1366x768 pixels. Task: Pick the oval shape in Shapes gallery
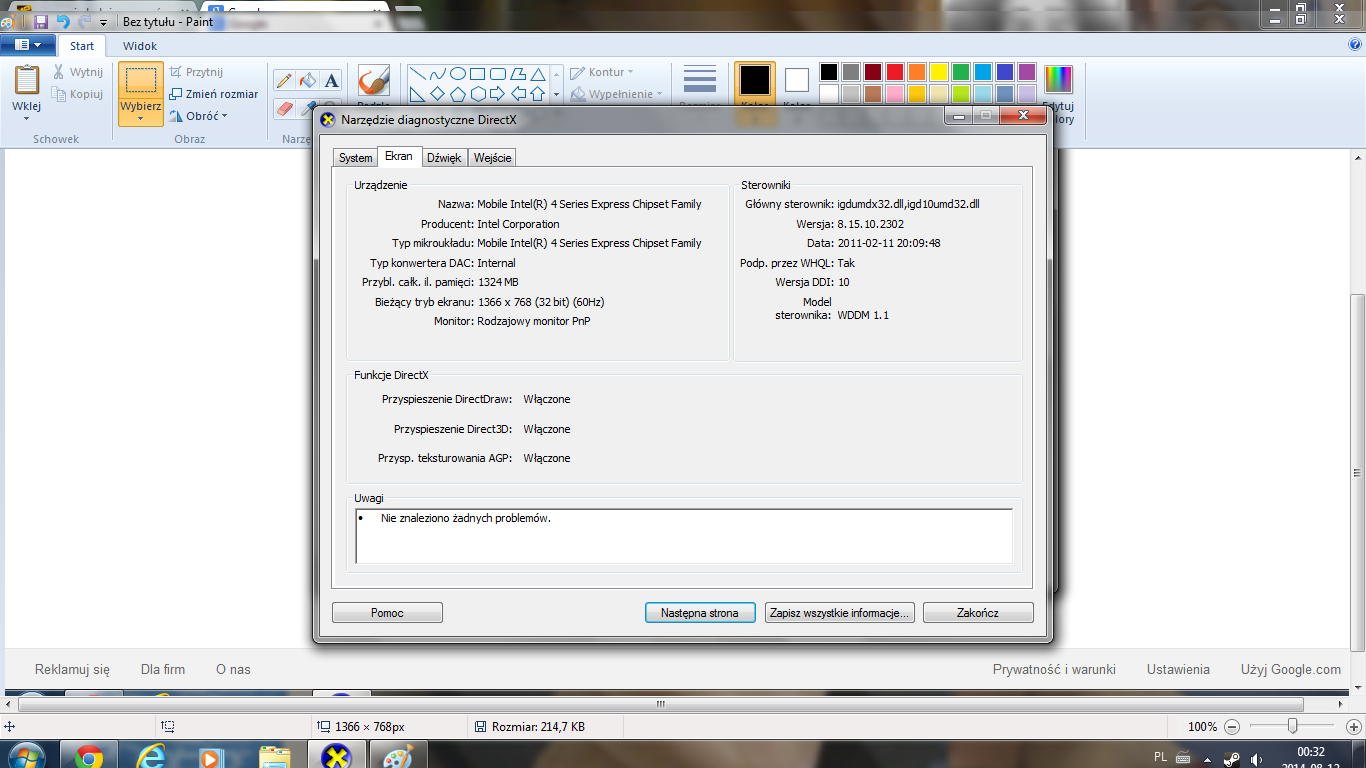coord(457,74)
